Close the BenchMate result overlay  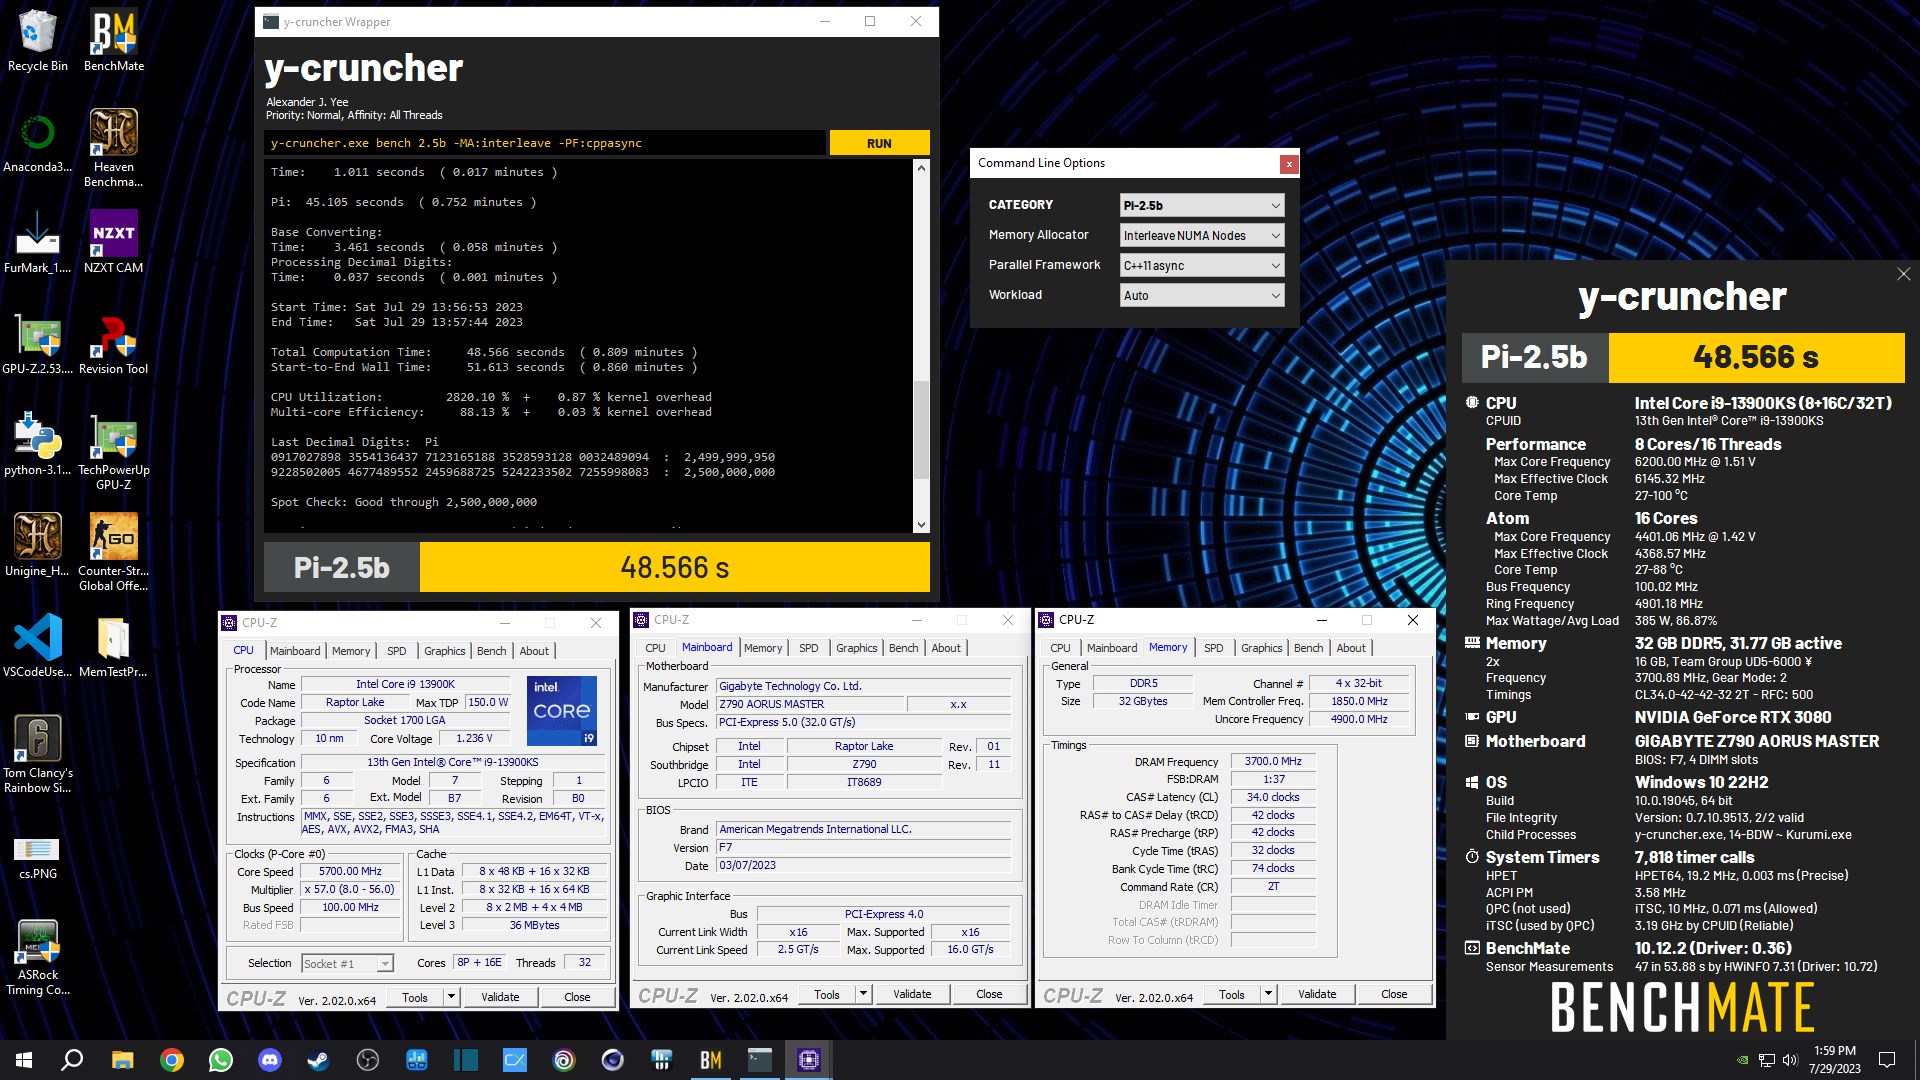point(1903,274)
